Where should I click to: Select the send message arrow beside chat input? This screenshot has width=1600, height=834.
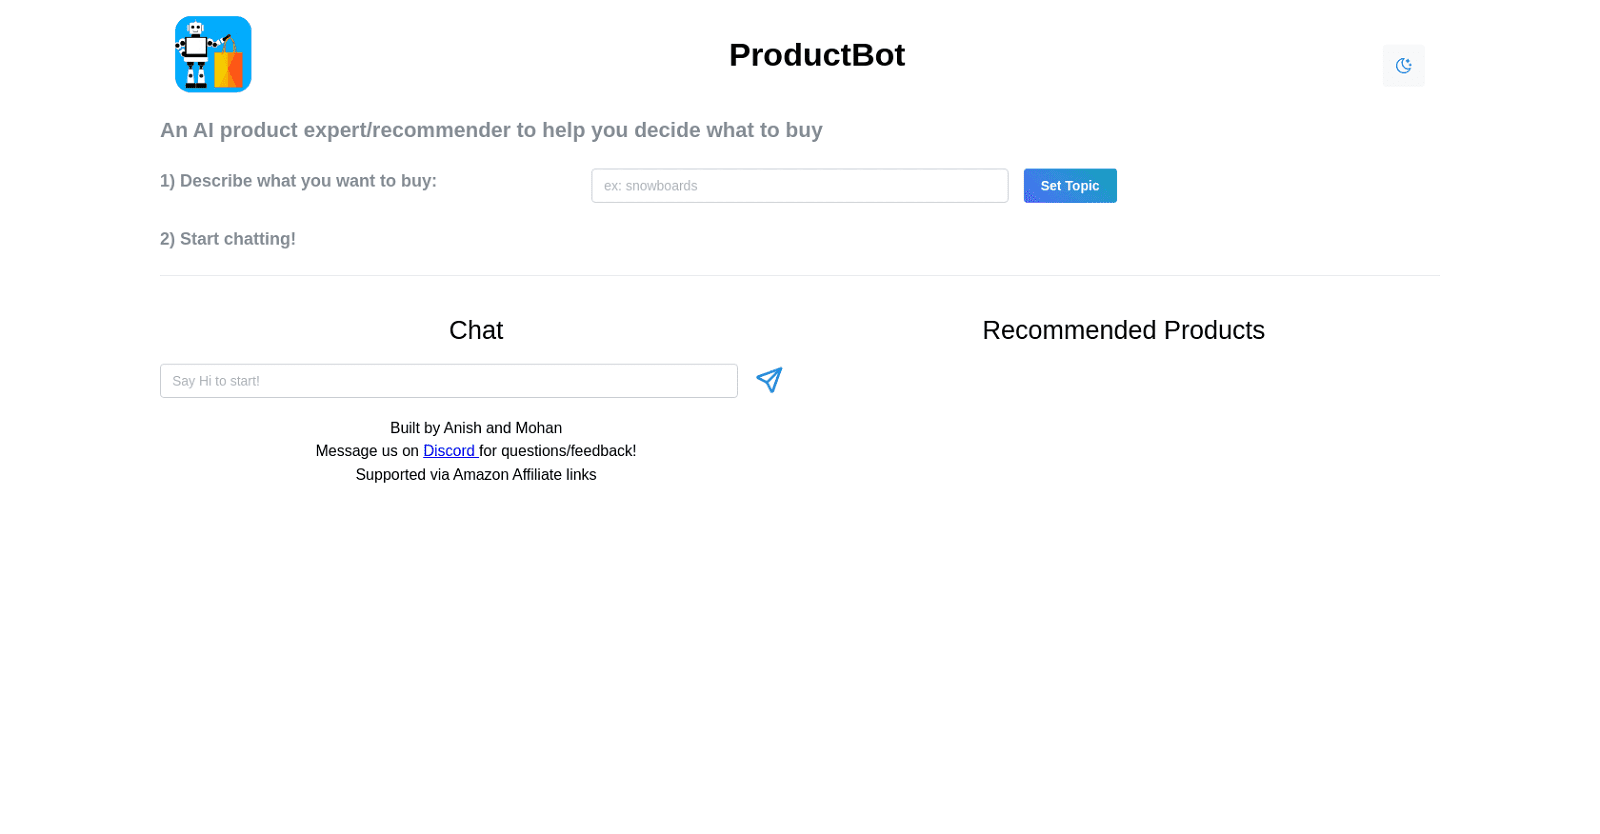pos(768,380)
